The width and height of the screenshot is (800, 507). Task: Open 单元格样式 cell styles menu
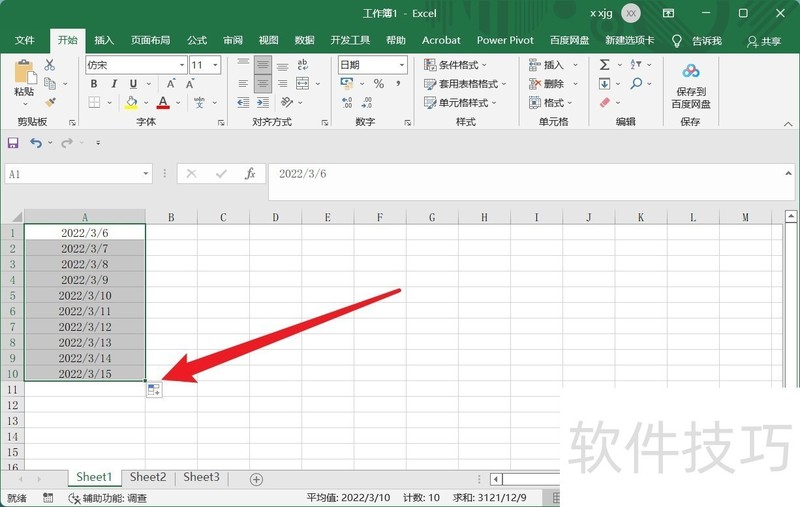[460, 103]
